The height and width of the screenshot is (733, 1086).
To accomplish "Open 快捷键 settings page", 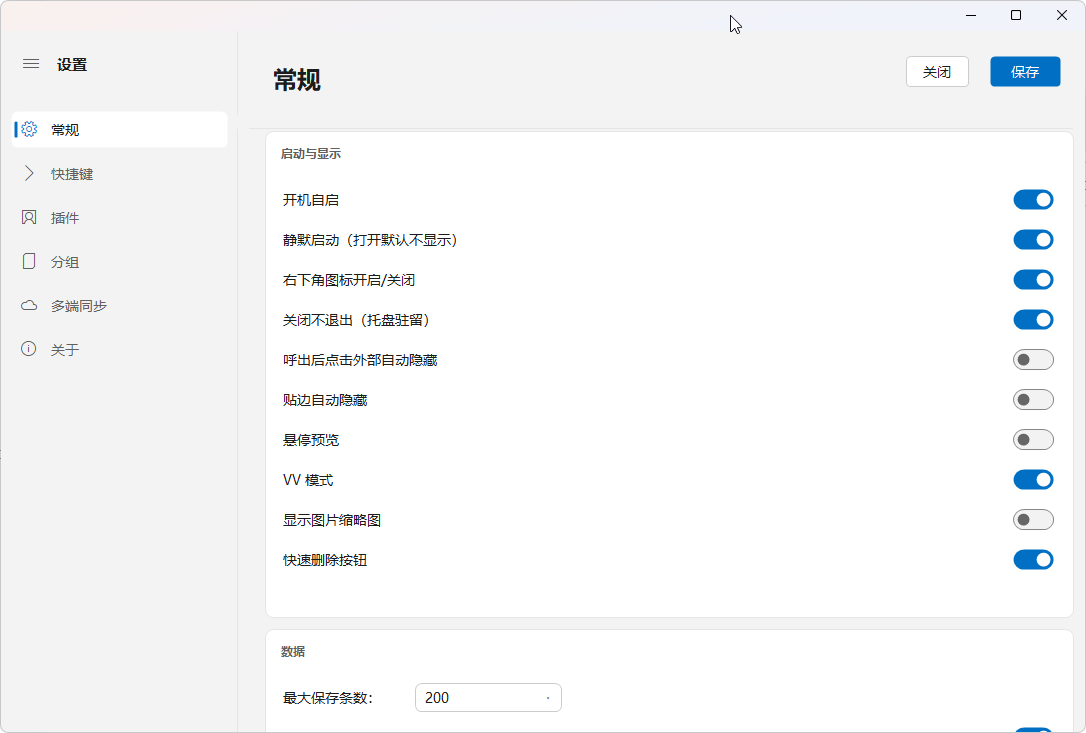I will click(119, 174).
